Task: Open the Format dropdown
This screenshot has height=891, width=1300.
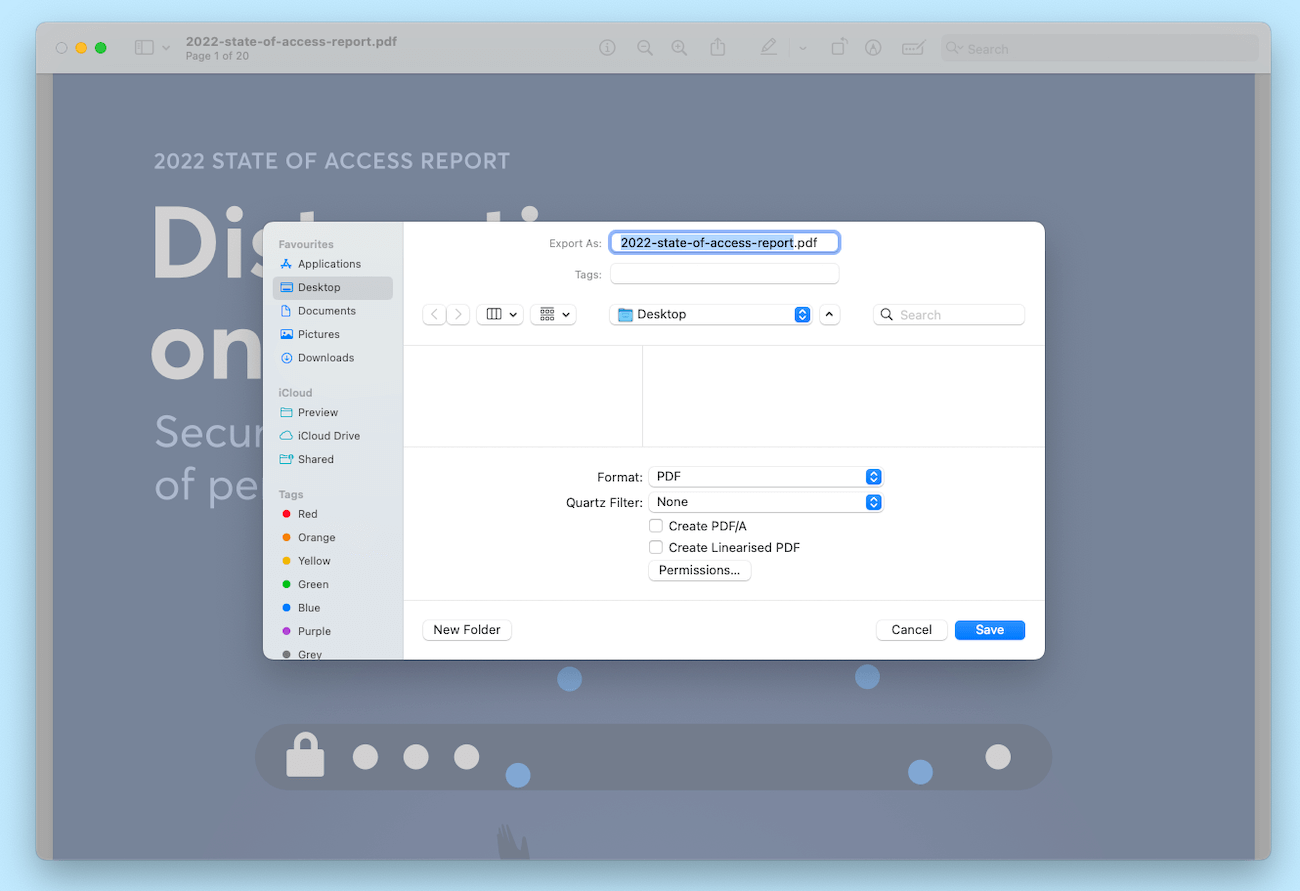Action: tap(765, 477)
